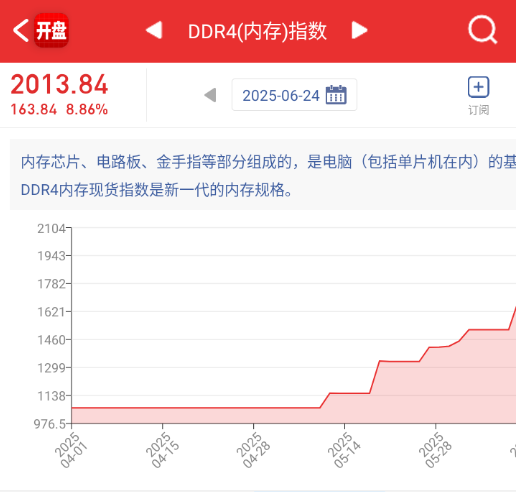Open calendar icon beside the date

coord(336,95)
